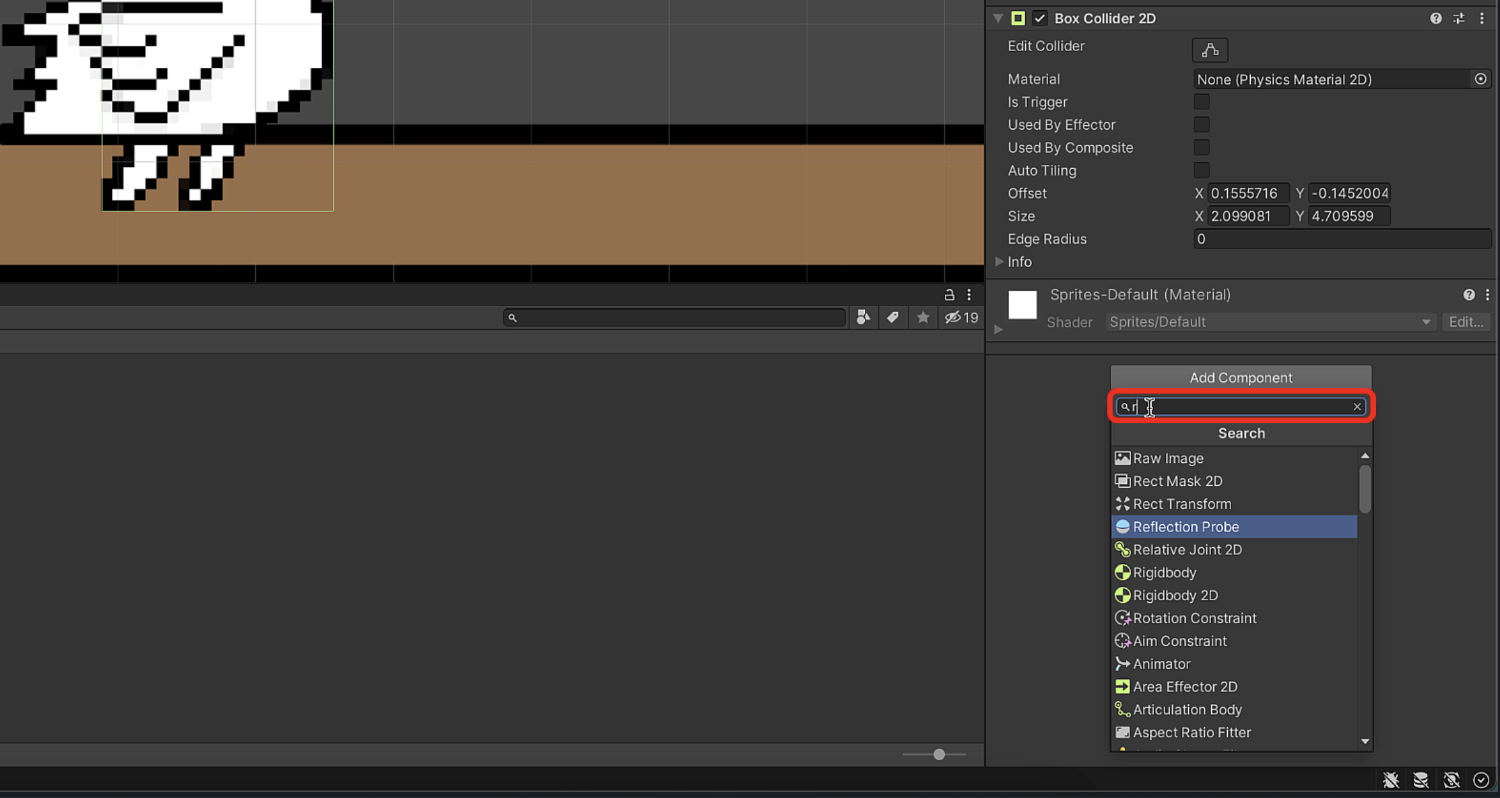Collapse the Box Collider 2D component

pos(998,18)
